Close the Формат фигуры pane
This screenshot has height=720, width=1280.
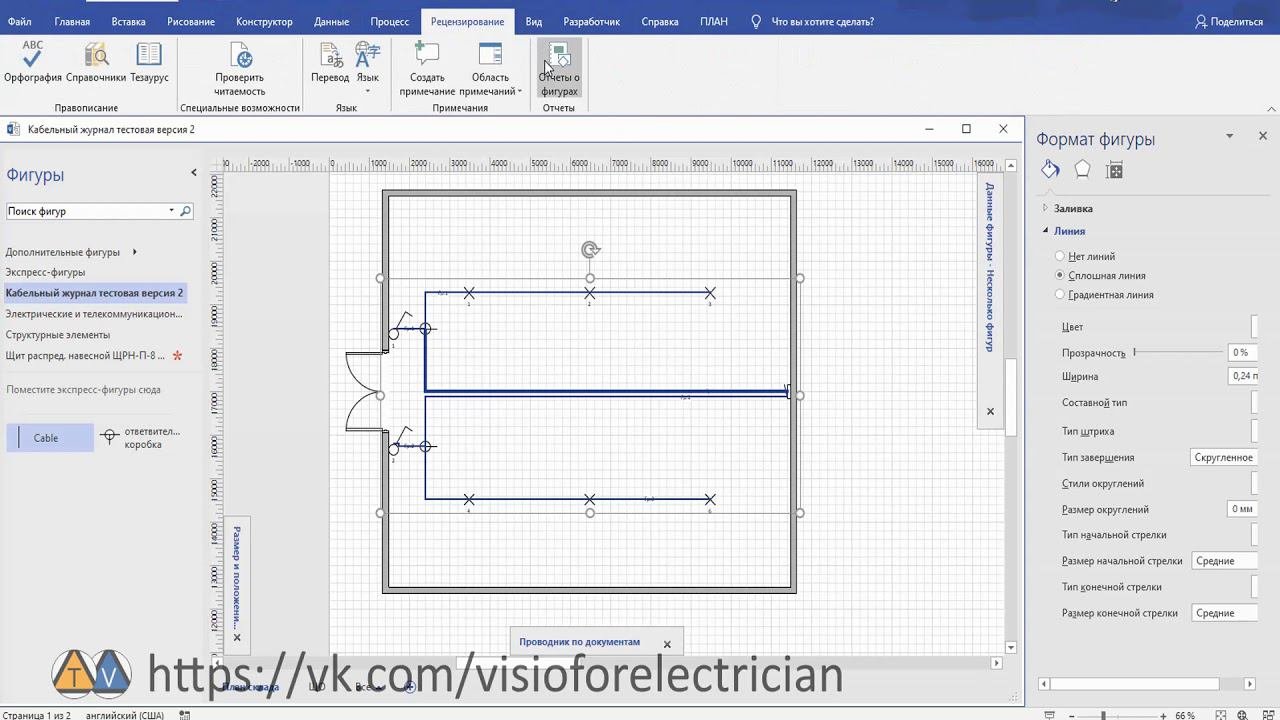[1262, 136]
